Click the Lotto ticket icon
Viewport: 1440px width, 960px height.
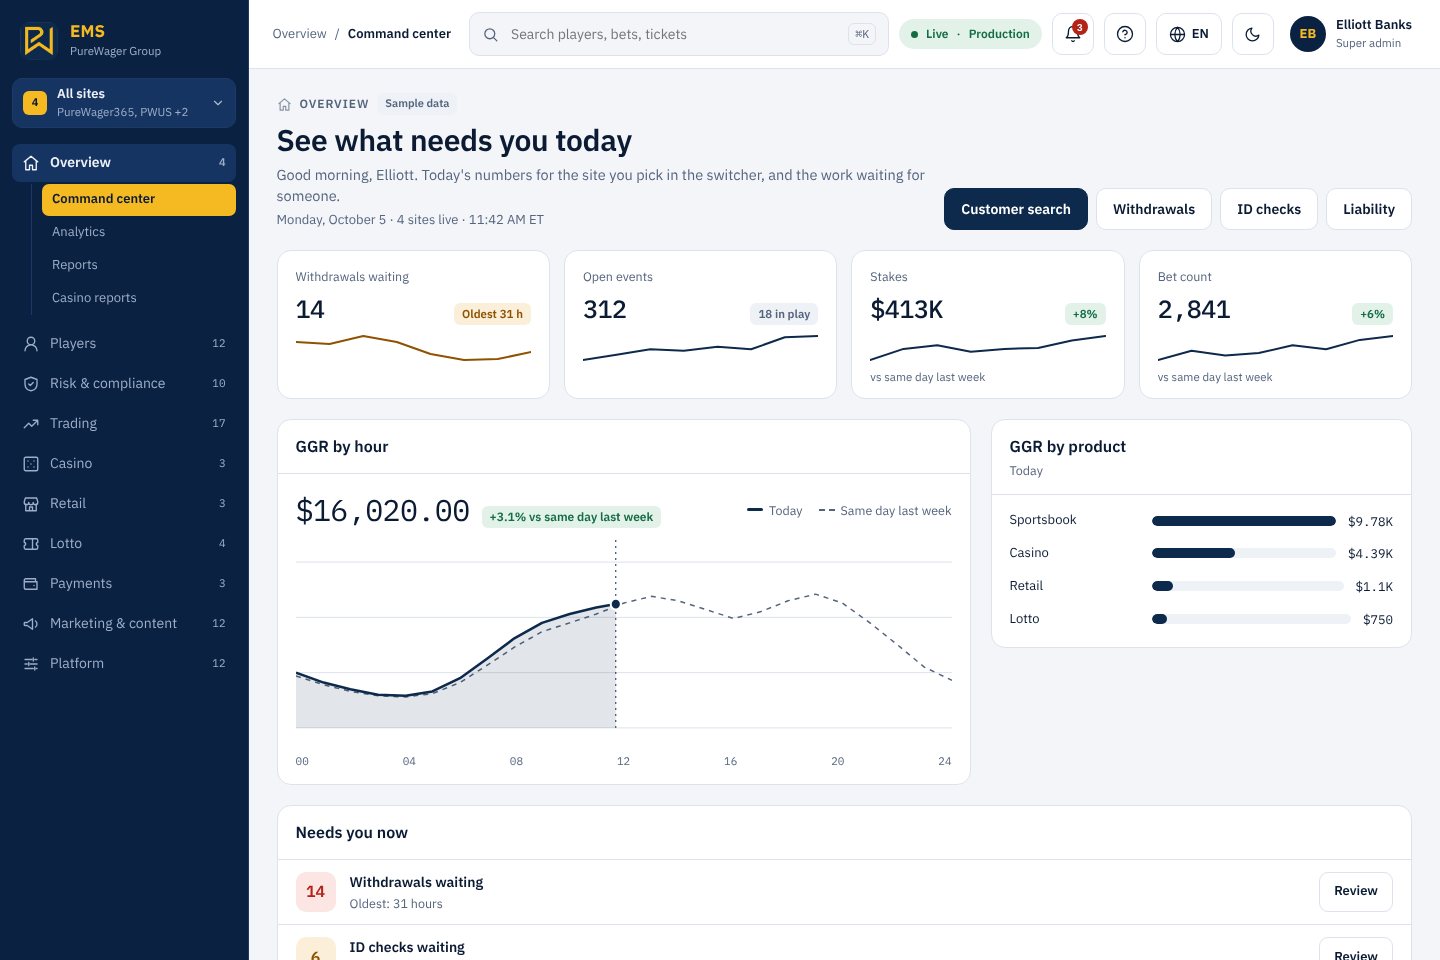pos(31,543)
